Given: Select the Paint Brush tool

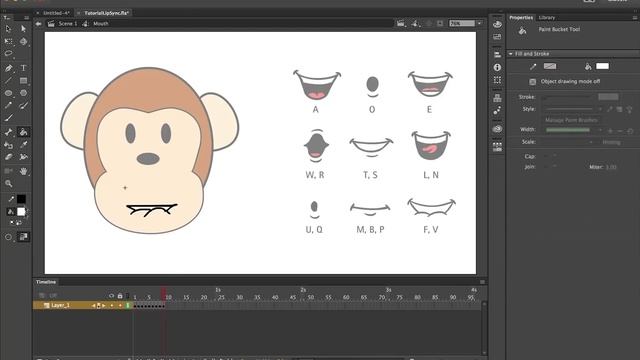Looking at the screenshot, I should tap(23, 105).
